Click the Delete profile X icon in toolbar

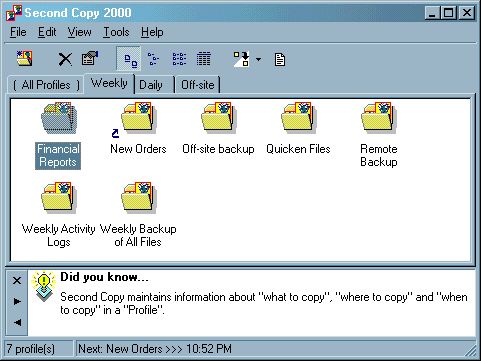coord(65,59)
